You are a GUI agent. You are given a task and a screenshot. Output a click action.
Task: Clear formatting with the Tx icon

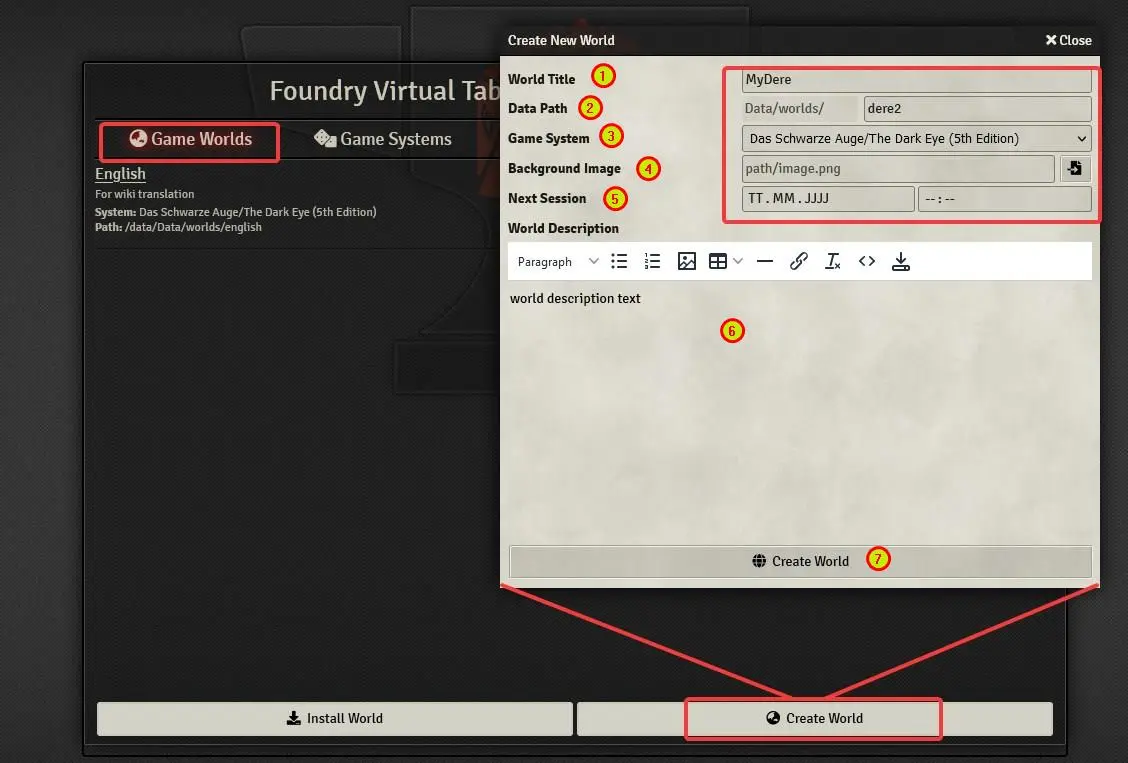(832, 261)
